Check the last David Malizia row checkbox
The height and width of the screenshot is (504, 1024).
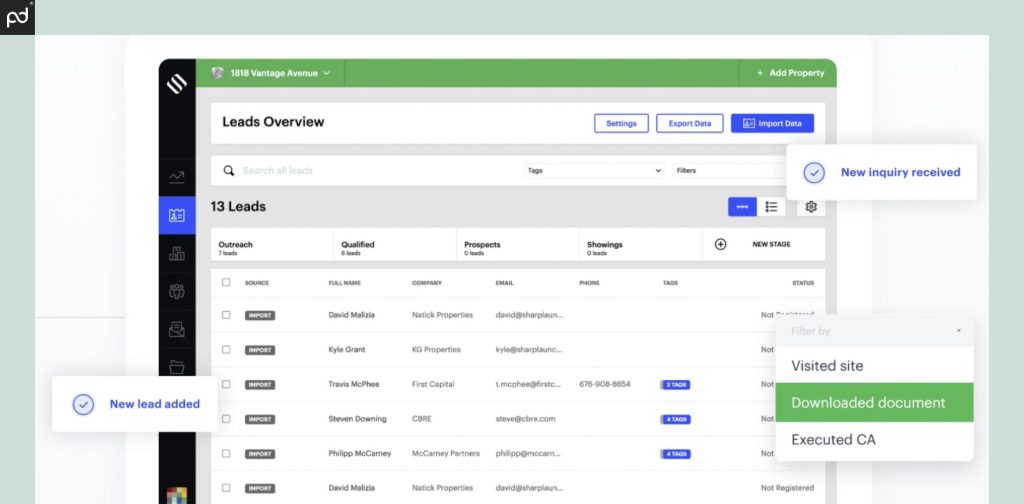point(226,488)
